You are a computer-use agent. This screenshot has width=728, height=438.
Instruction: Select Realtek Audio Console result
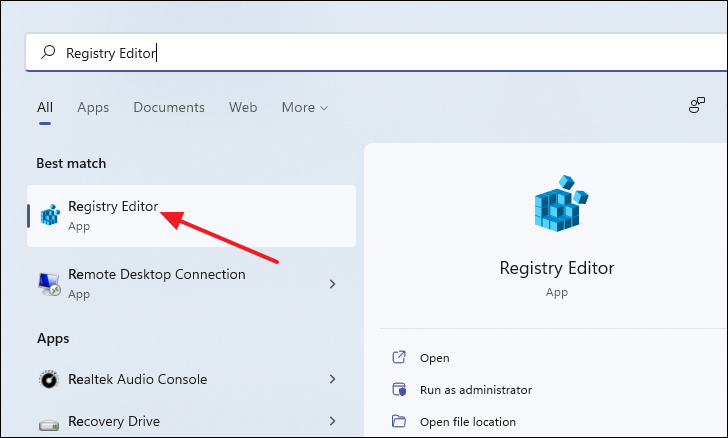pyautogui.click(x=191, y=379)
